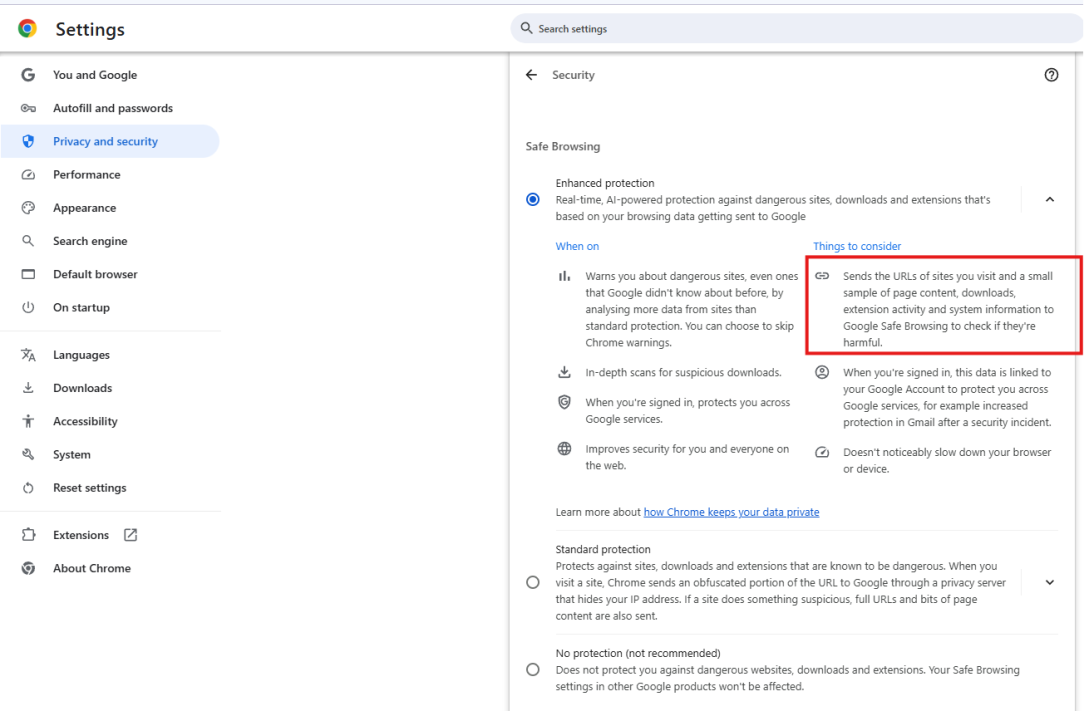1084x711 pixels.
Task: Click the globe icon beside Improves security
Action: pyautogui.click(x=564, y=449)
